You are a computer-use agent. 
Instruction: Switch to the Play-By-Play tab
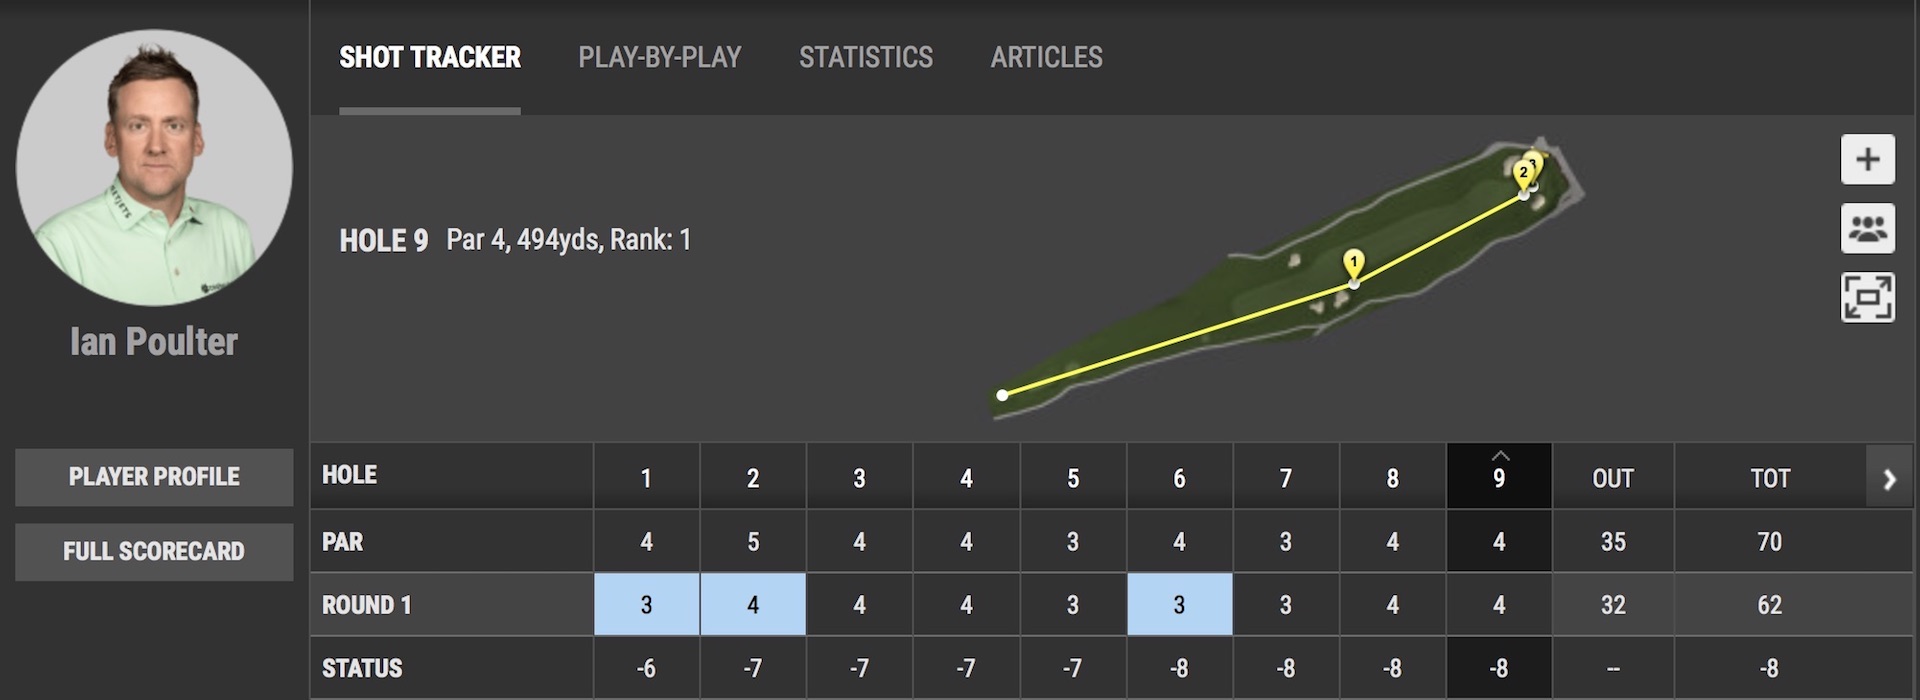(660, 57)
